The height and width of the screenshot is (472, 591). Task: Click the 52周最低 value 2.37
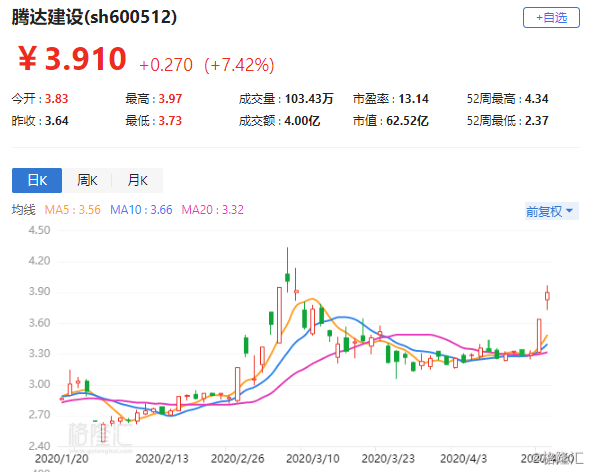(536, 121)
